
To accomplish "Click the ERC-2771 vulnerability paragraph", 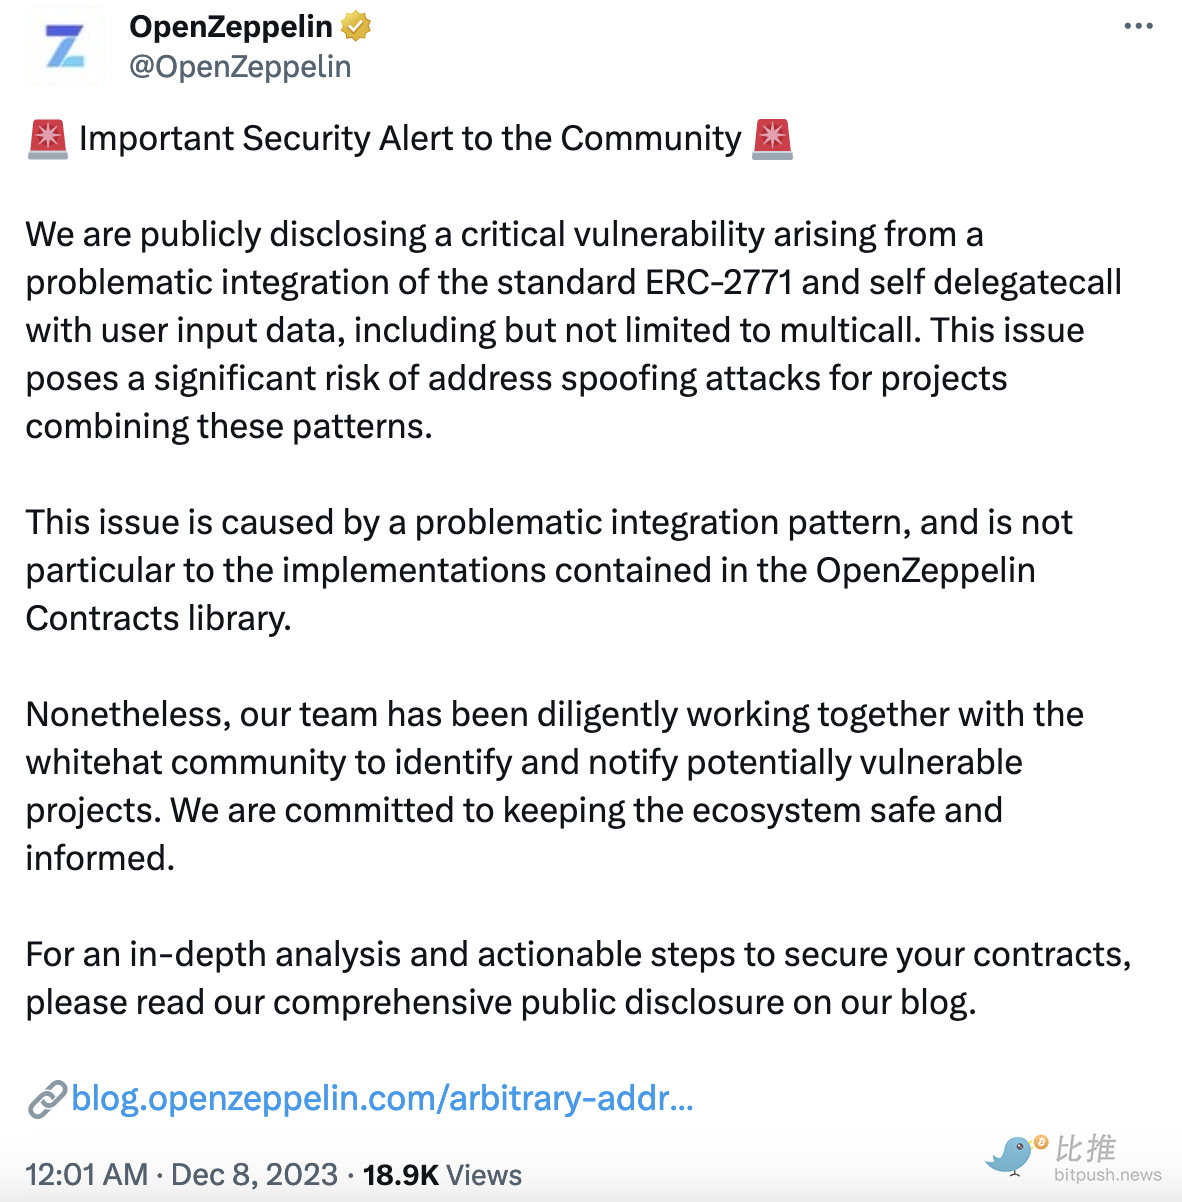I will 574,330.
